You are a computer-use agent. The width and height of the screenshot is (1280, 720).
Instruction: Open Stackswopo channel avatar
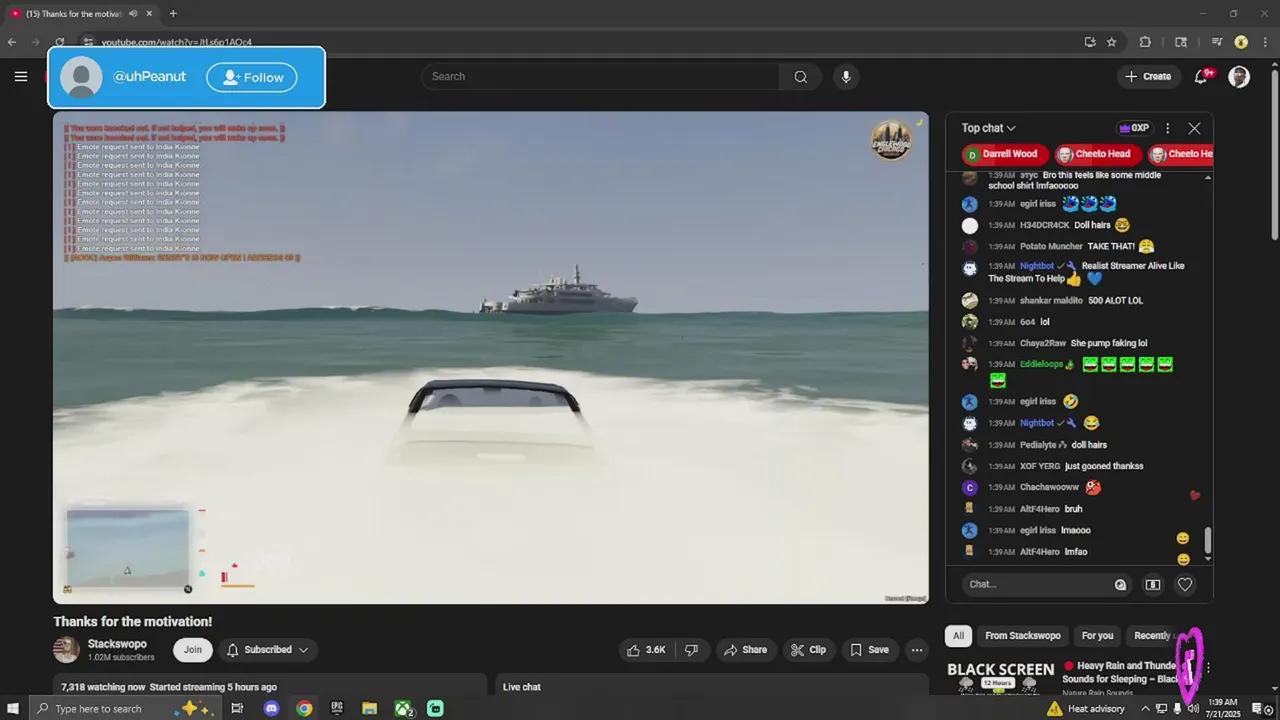click(x=66, y=650)
